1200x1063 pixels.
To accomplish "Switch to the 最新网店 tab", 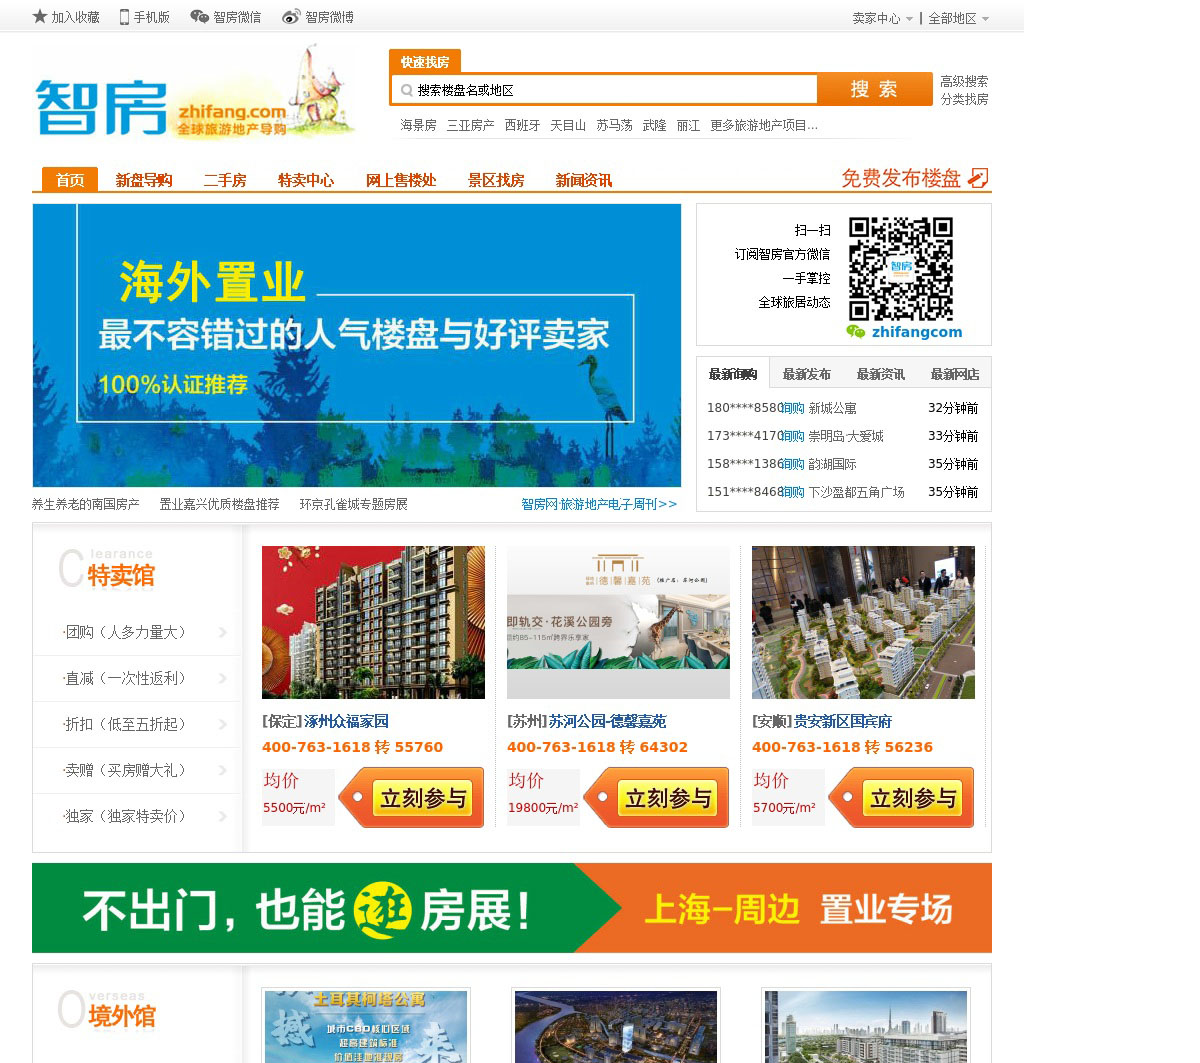I will pyautogui.click(x=955, y=374).
